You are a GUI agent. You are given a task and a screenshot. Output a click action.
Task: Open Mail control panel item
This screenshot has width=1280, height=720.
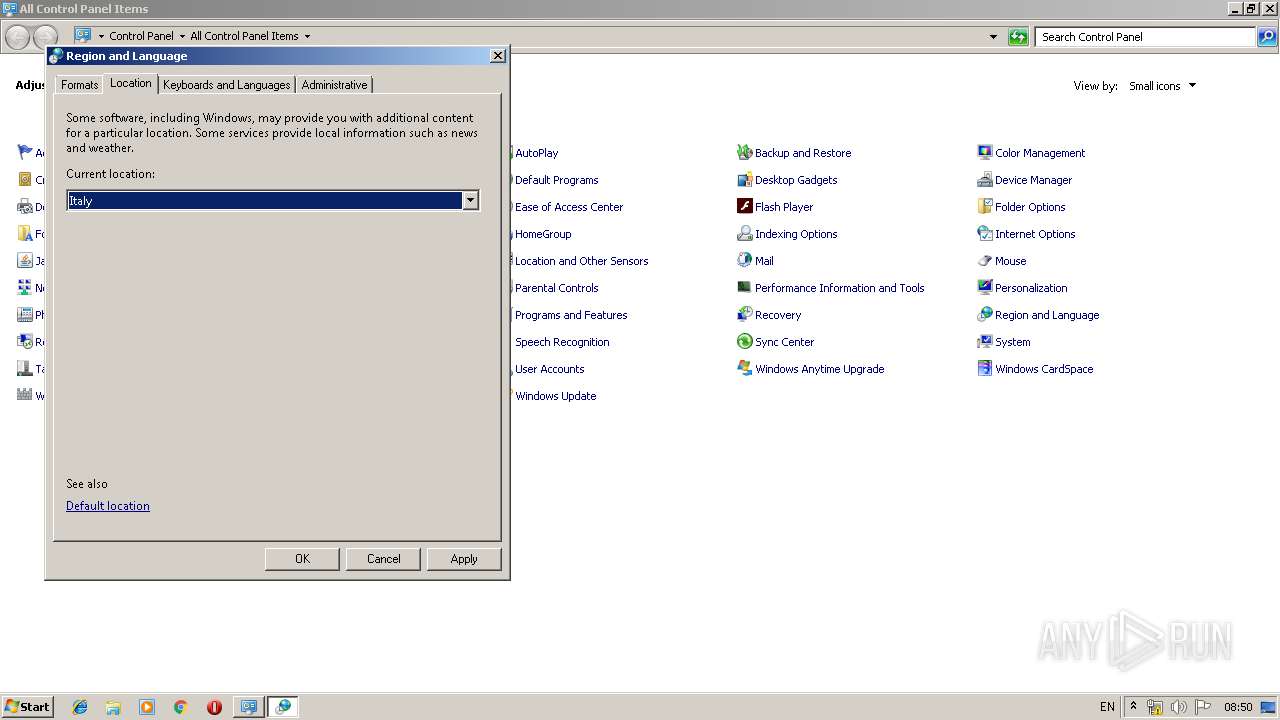755,261
